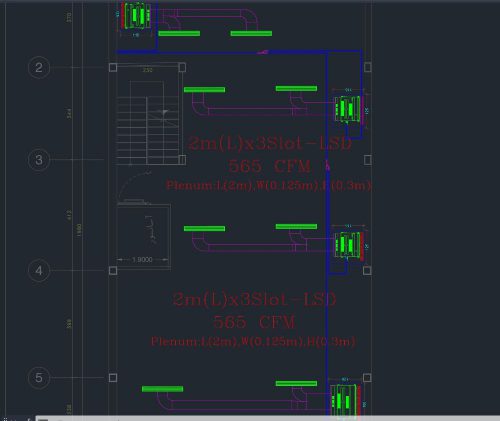Viewport: 500px width, 421px height.
Task: Click the horizontal scrollbar at window bottom
Action: [268, 418]
